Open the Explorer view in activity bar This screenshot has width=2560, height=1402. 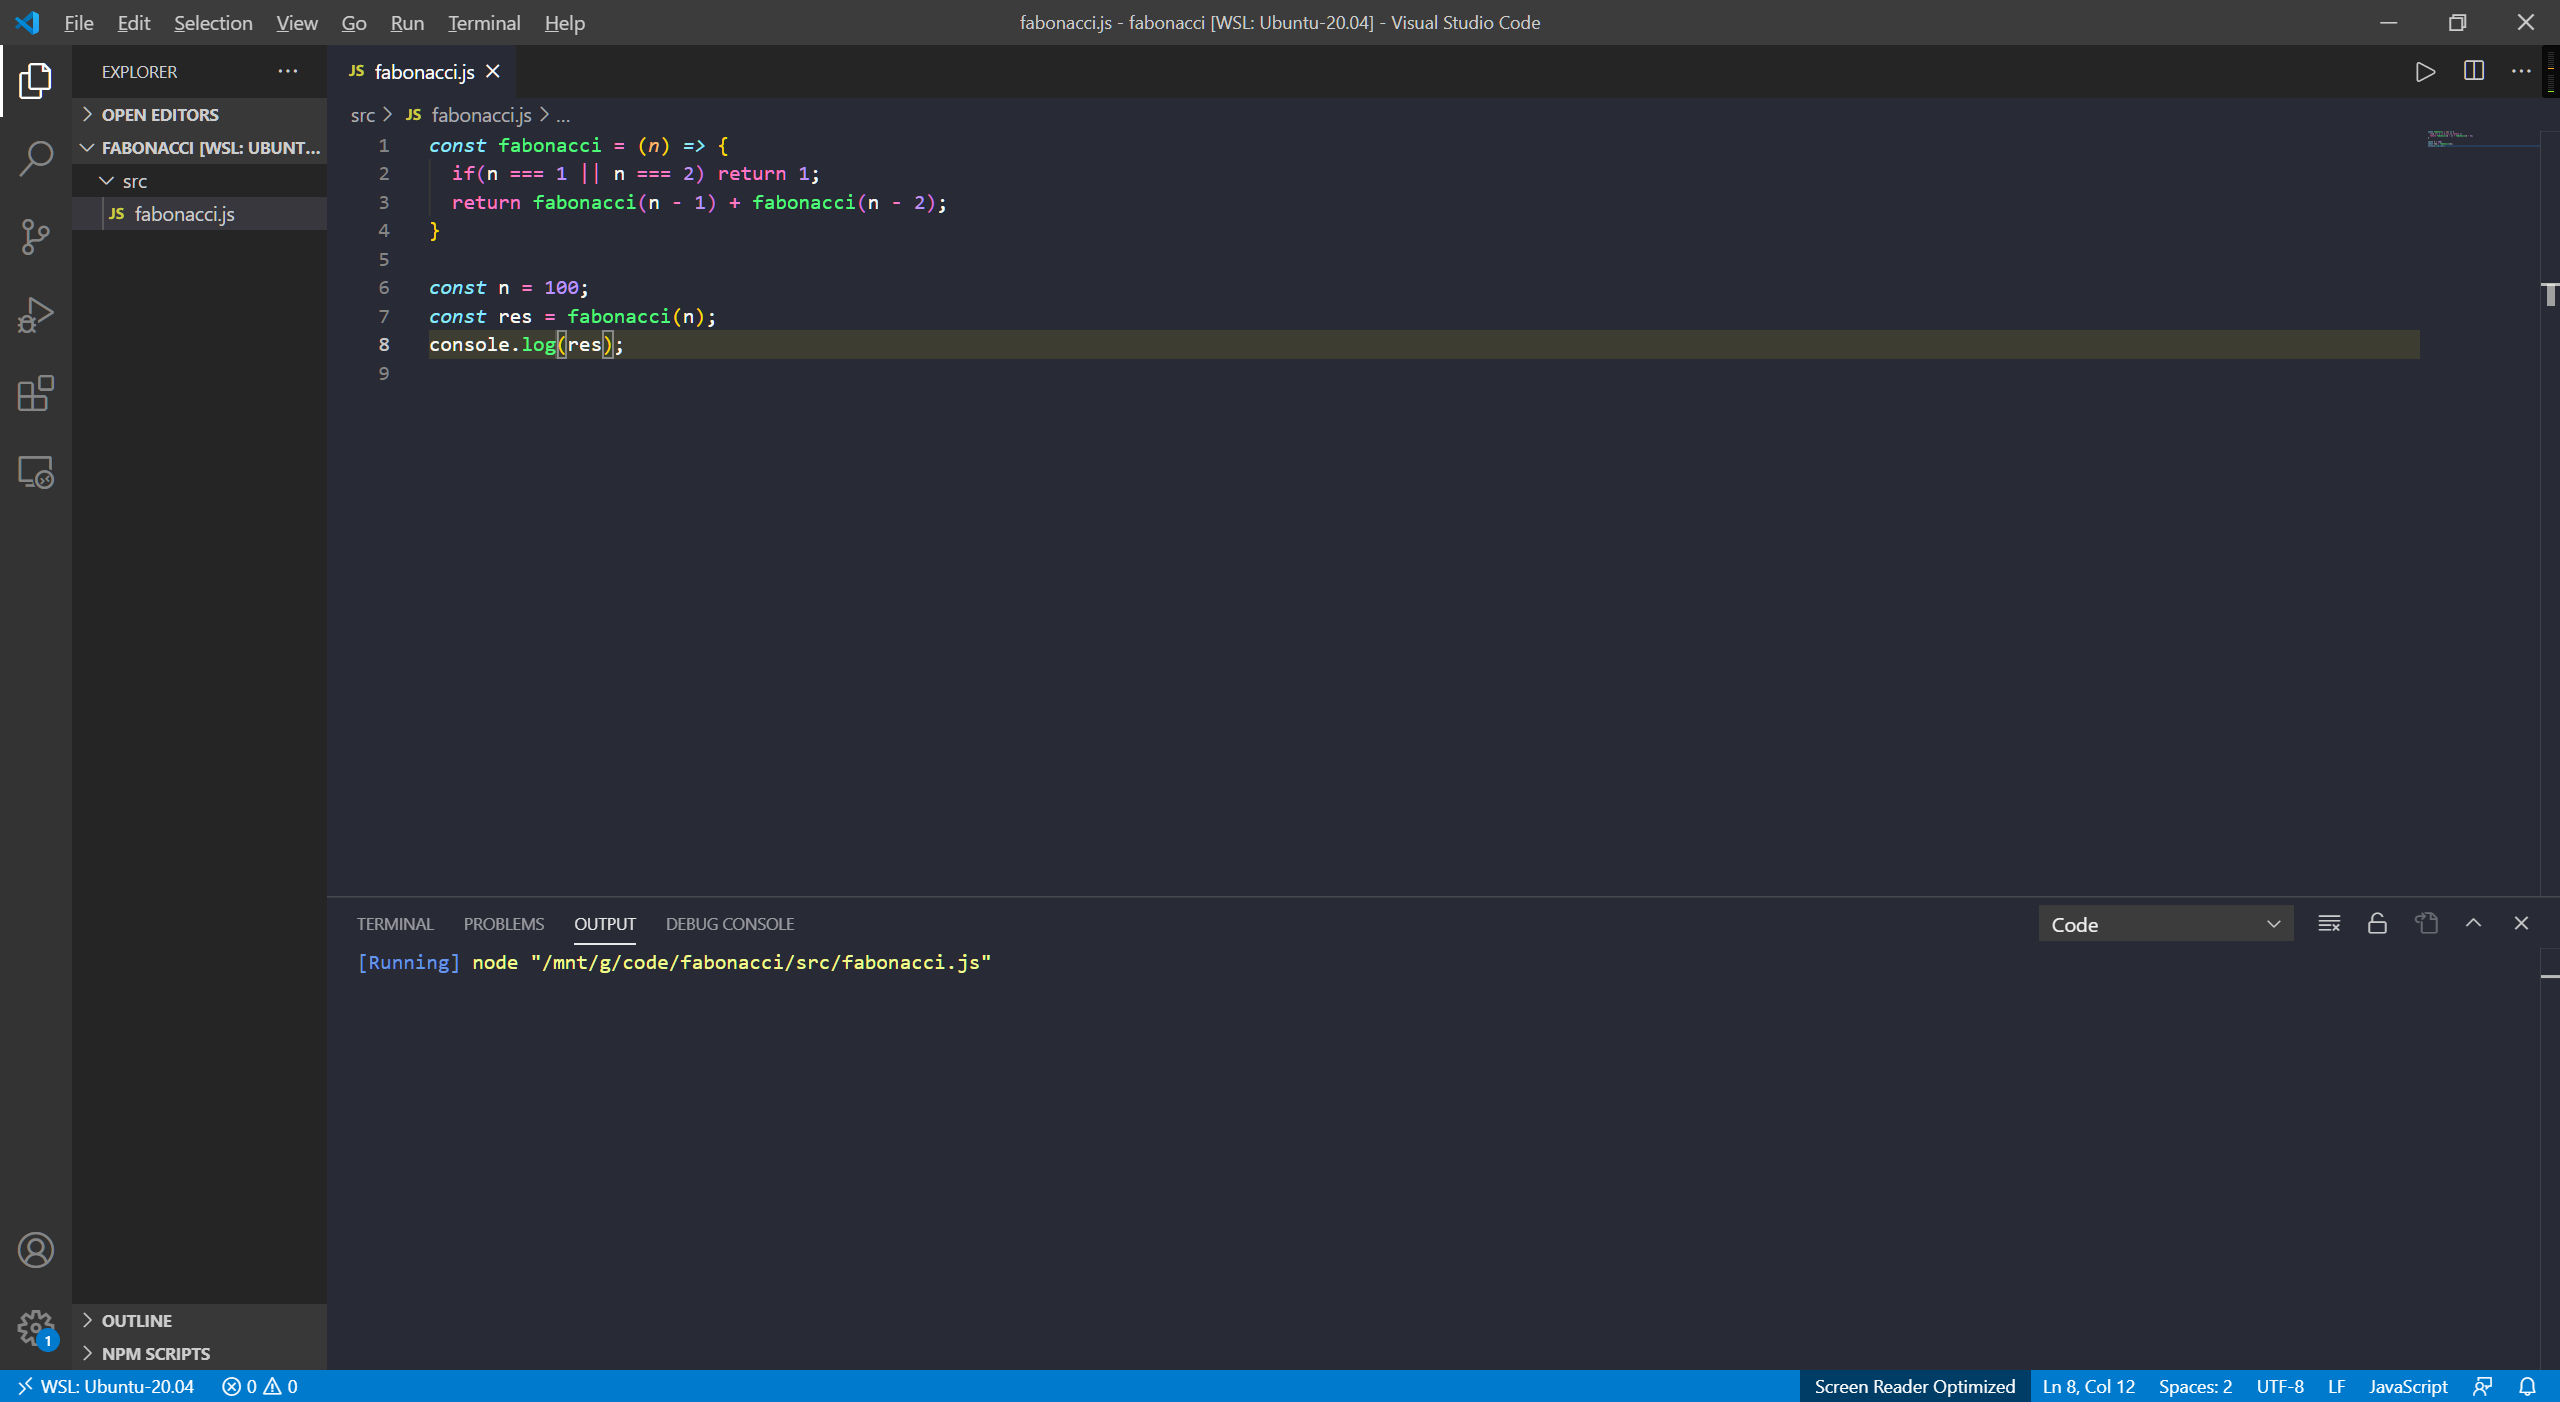click(x=35, y=80)
